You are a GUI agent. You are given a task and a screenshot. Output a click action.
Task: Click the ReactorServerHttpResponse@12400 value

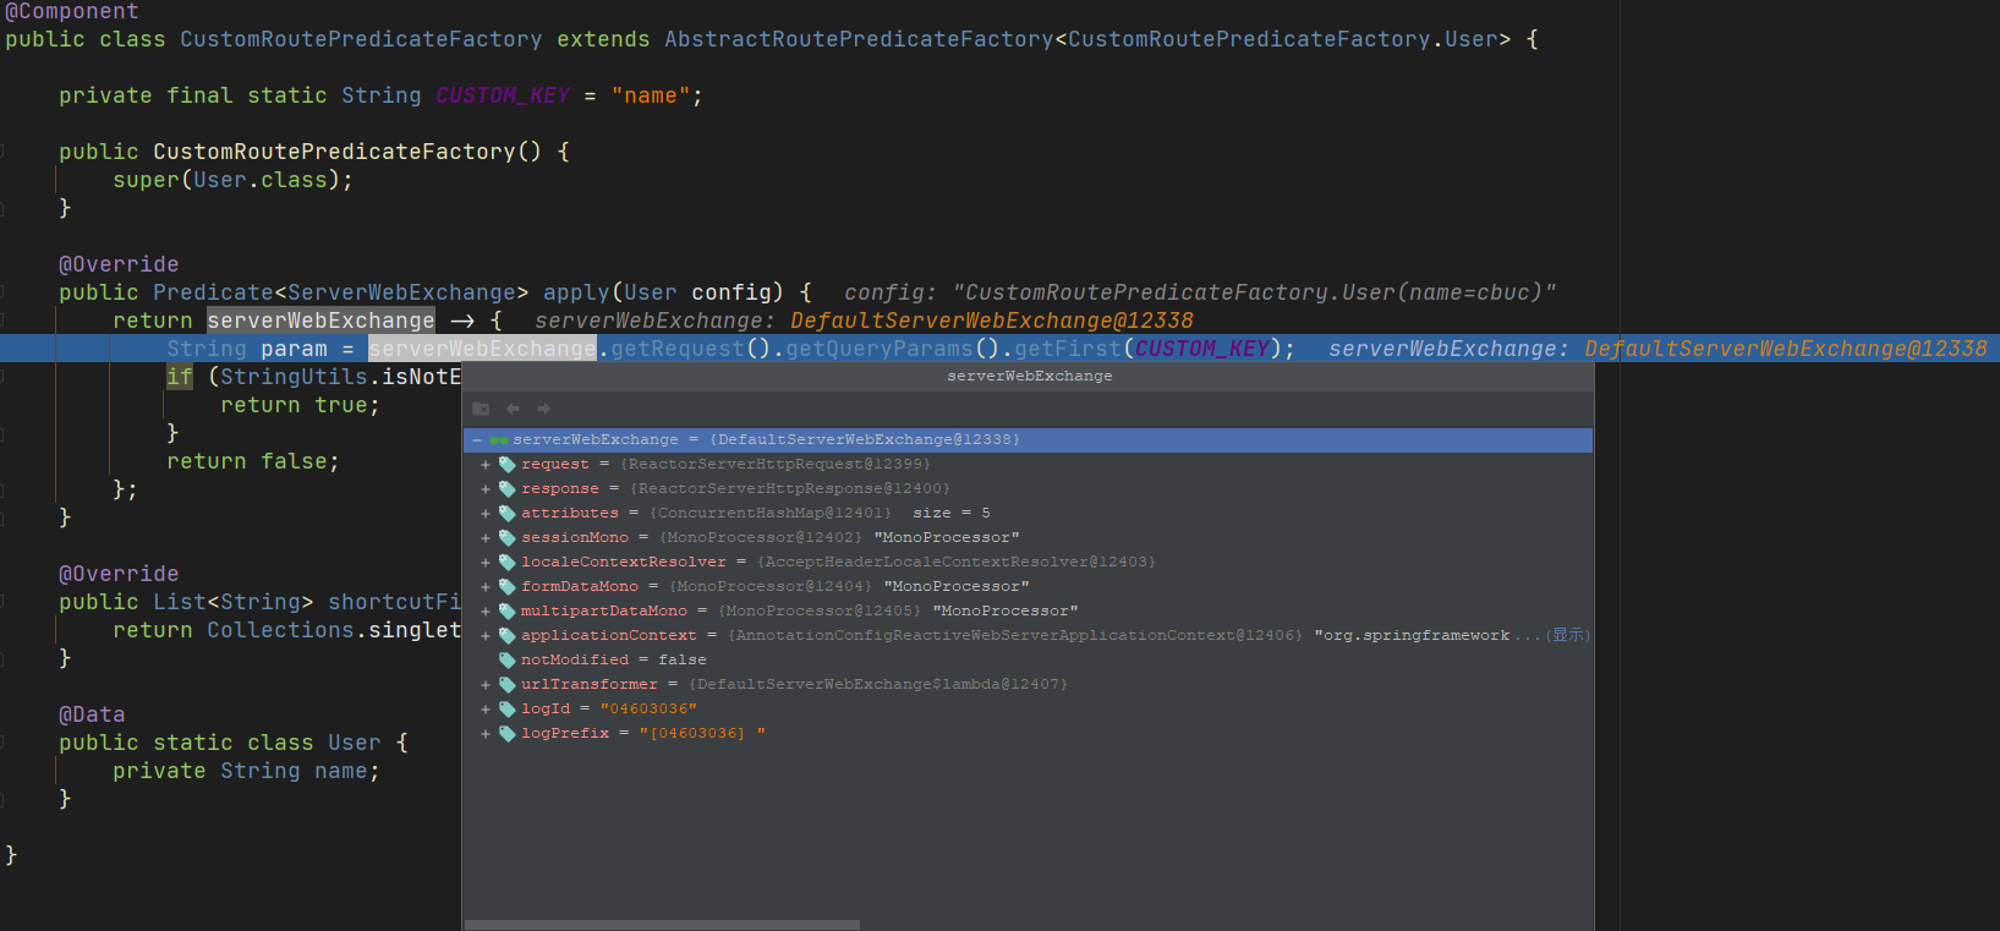coord(790,488)
